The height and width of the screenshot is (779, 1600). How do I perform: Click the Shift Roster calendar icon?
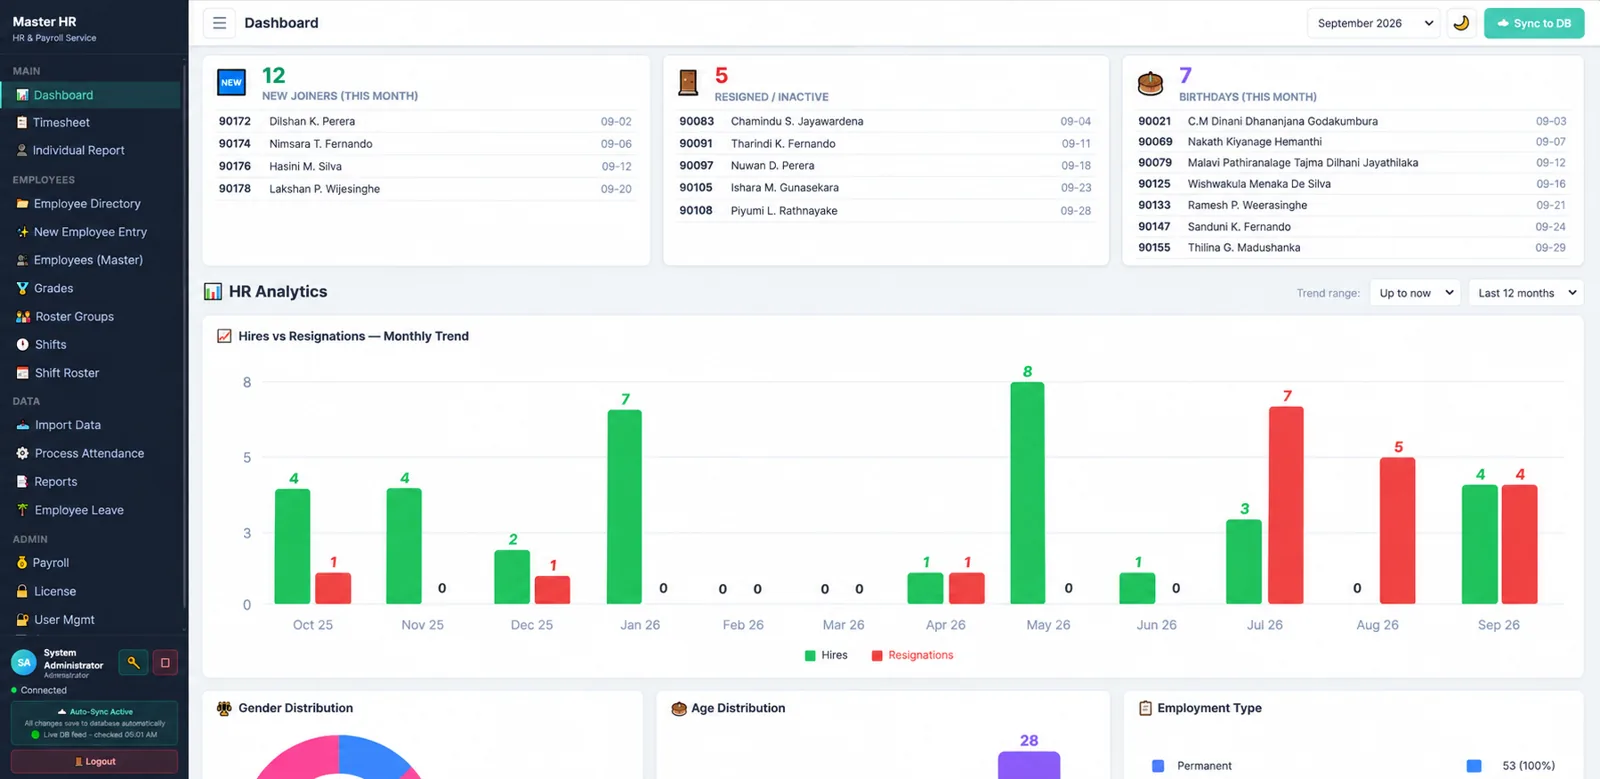point(22,373)
